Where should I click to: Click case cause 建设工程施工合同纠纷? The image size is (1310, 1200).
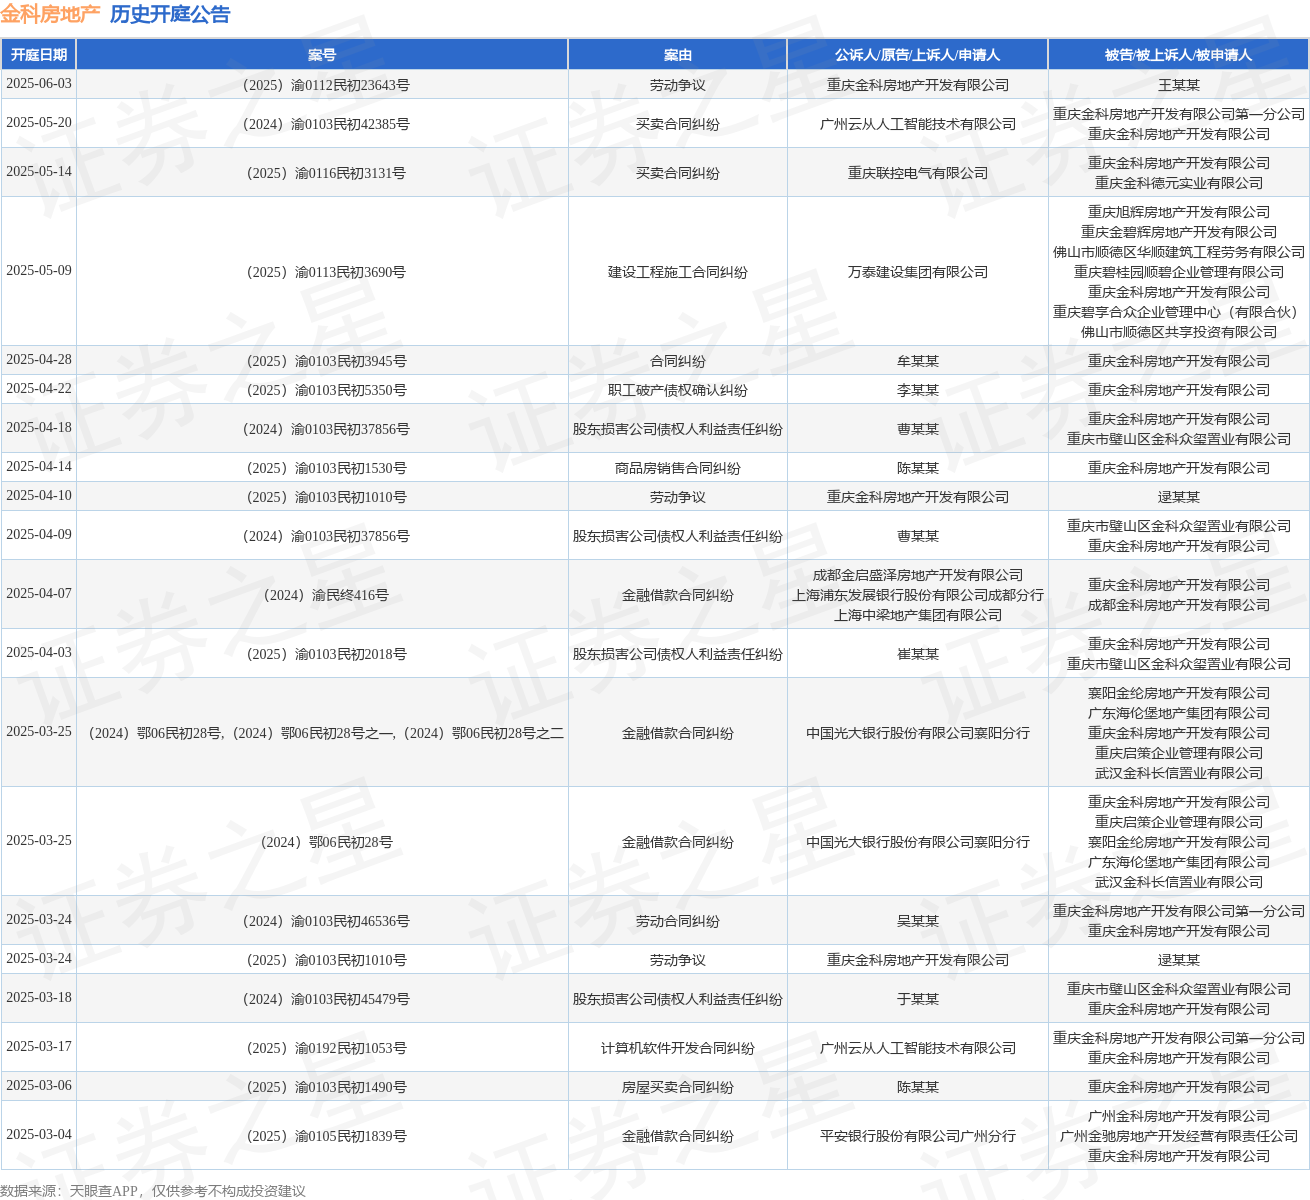(x=678, y=272)
